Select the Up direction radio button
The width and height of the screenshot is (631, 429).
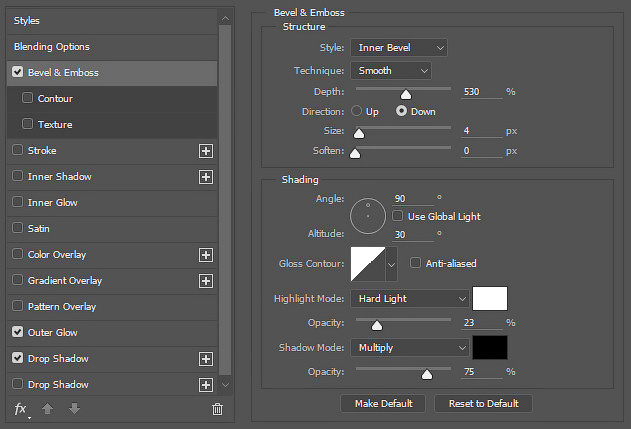(357, 111)
